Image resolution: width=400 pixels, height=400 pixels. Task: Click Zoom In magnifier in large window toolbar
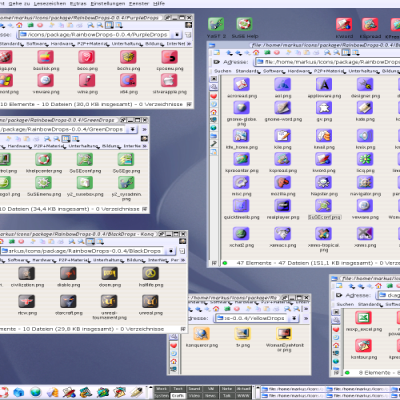point(327,53)
